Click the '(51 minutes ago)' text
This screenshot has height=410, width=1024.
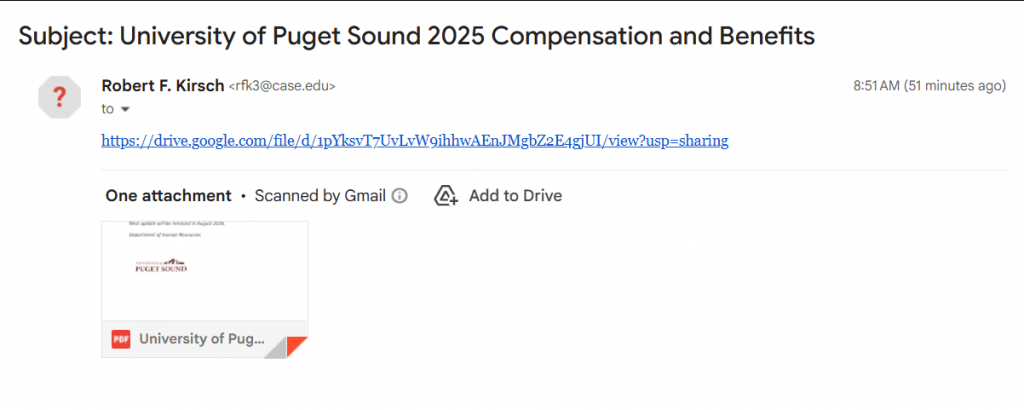coord(954,87)
